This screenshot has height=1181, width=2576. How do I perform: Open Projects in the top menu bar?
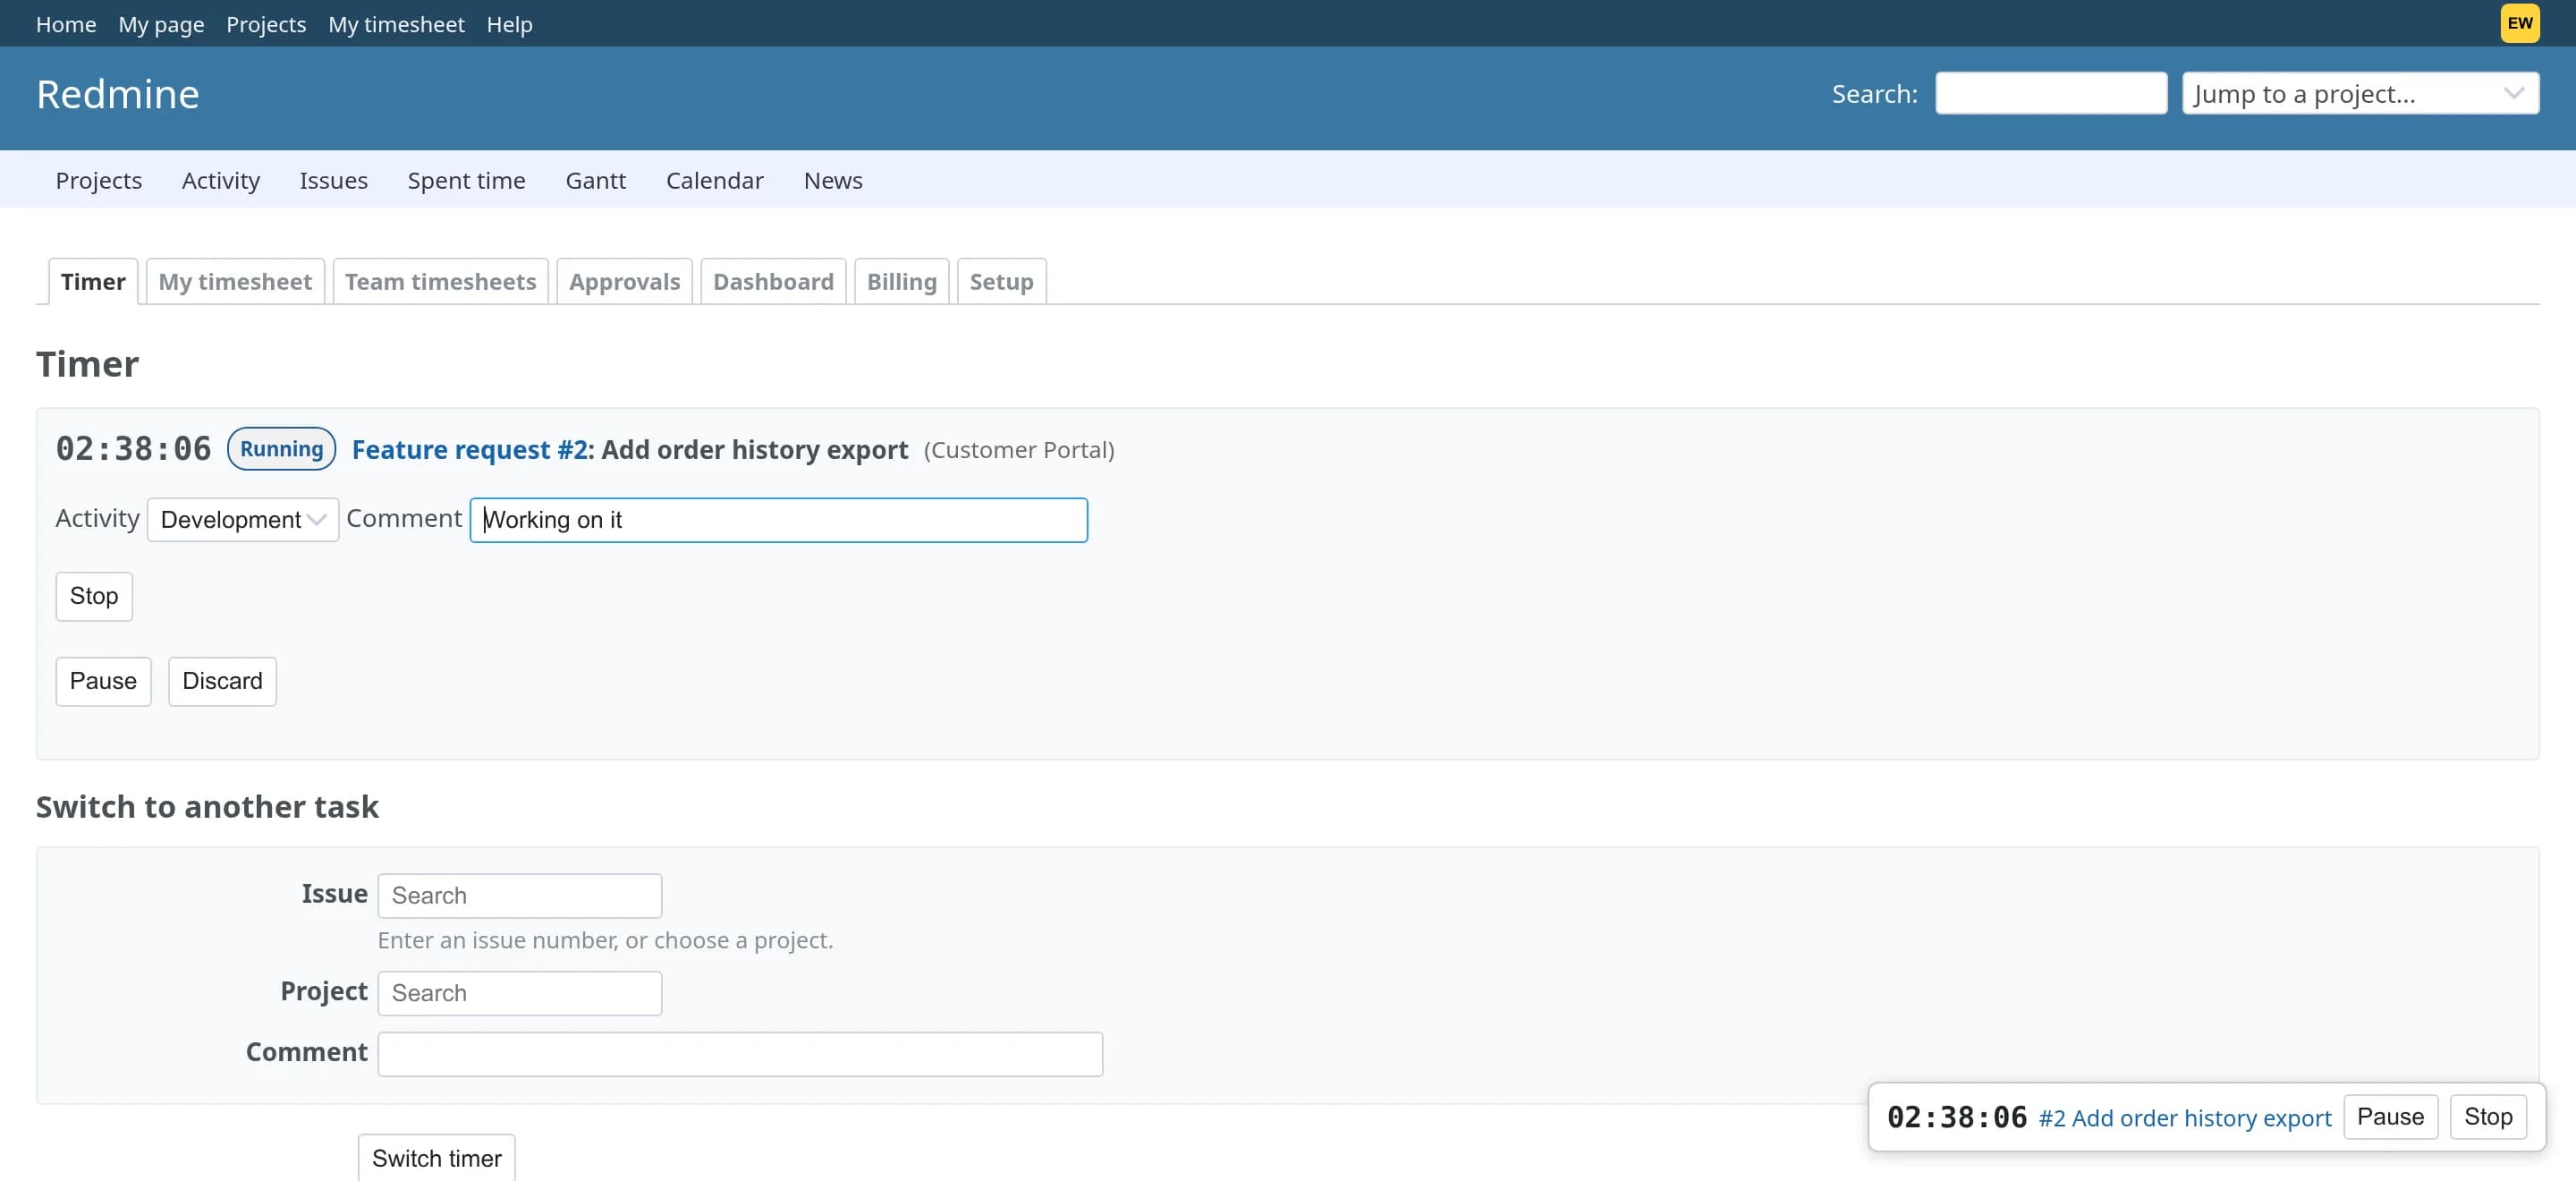pyautogui.click(x=266, y=24)
